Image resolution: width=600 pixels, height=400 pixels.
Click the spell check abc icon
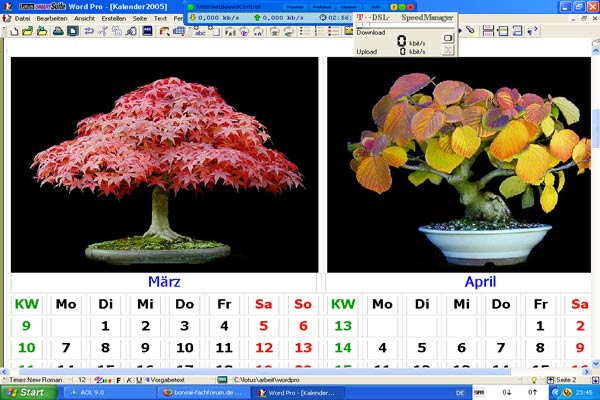pos(199,32)
